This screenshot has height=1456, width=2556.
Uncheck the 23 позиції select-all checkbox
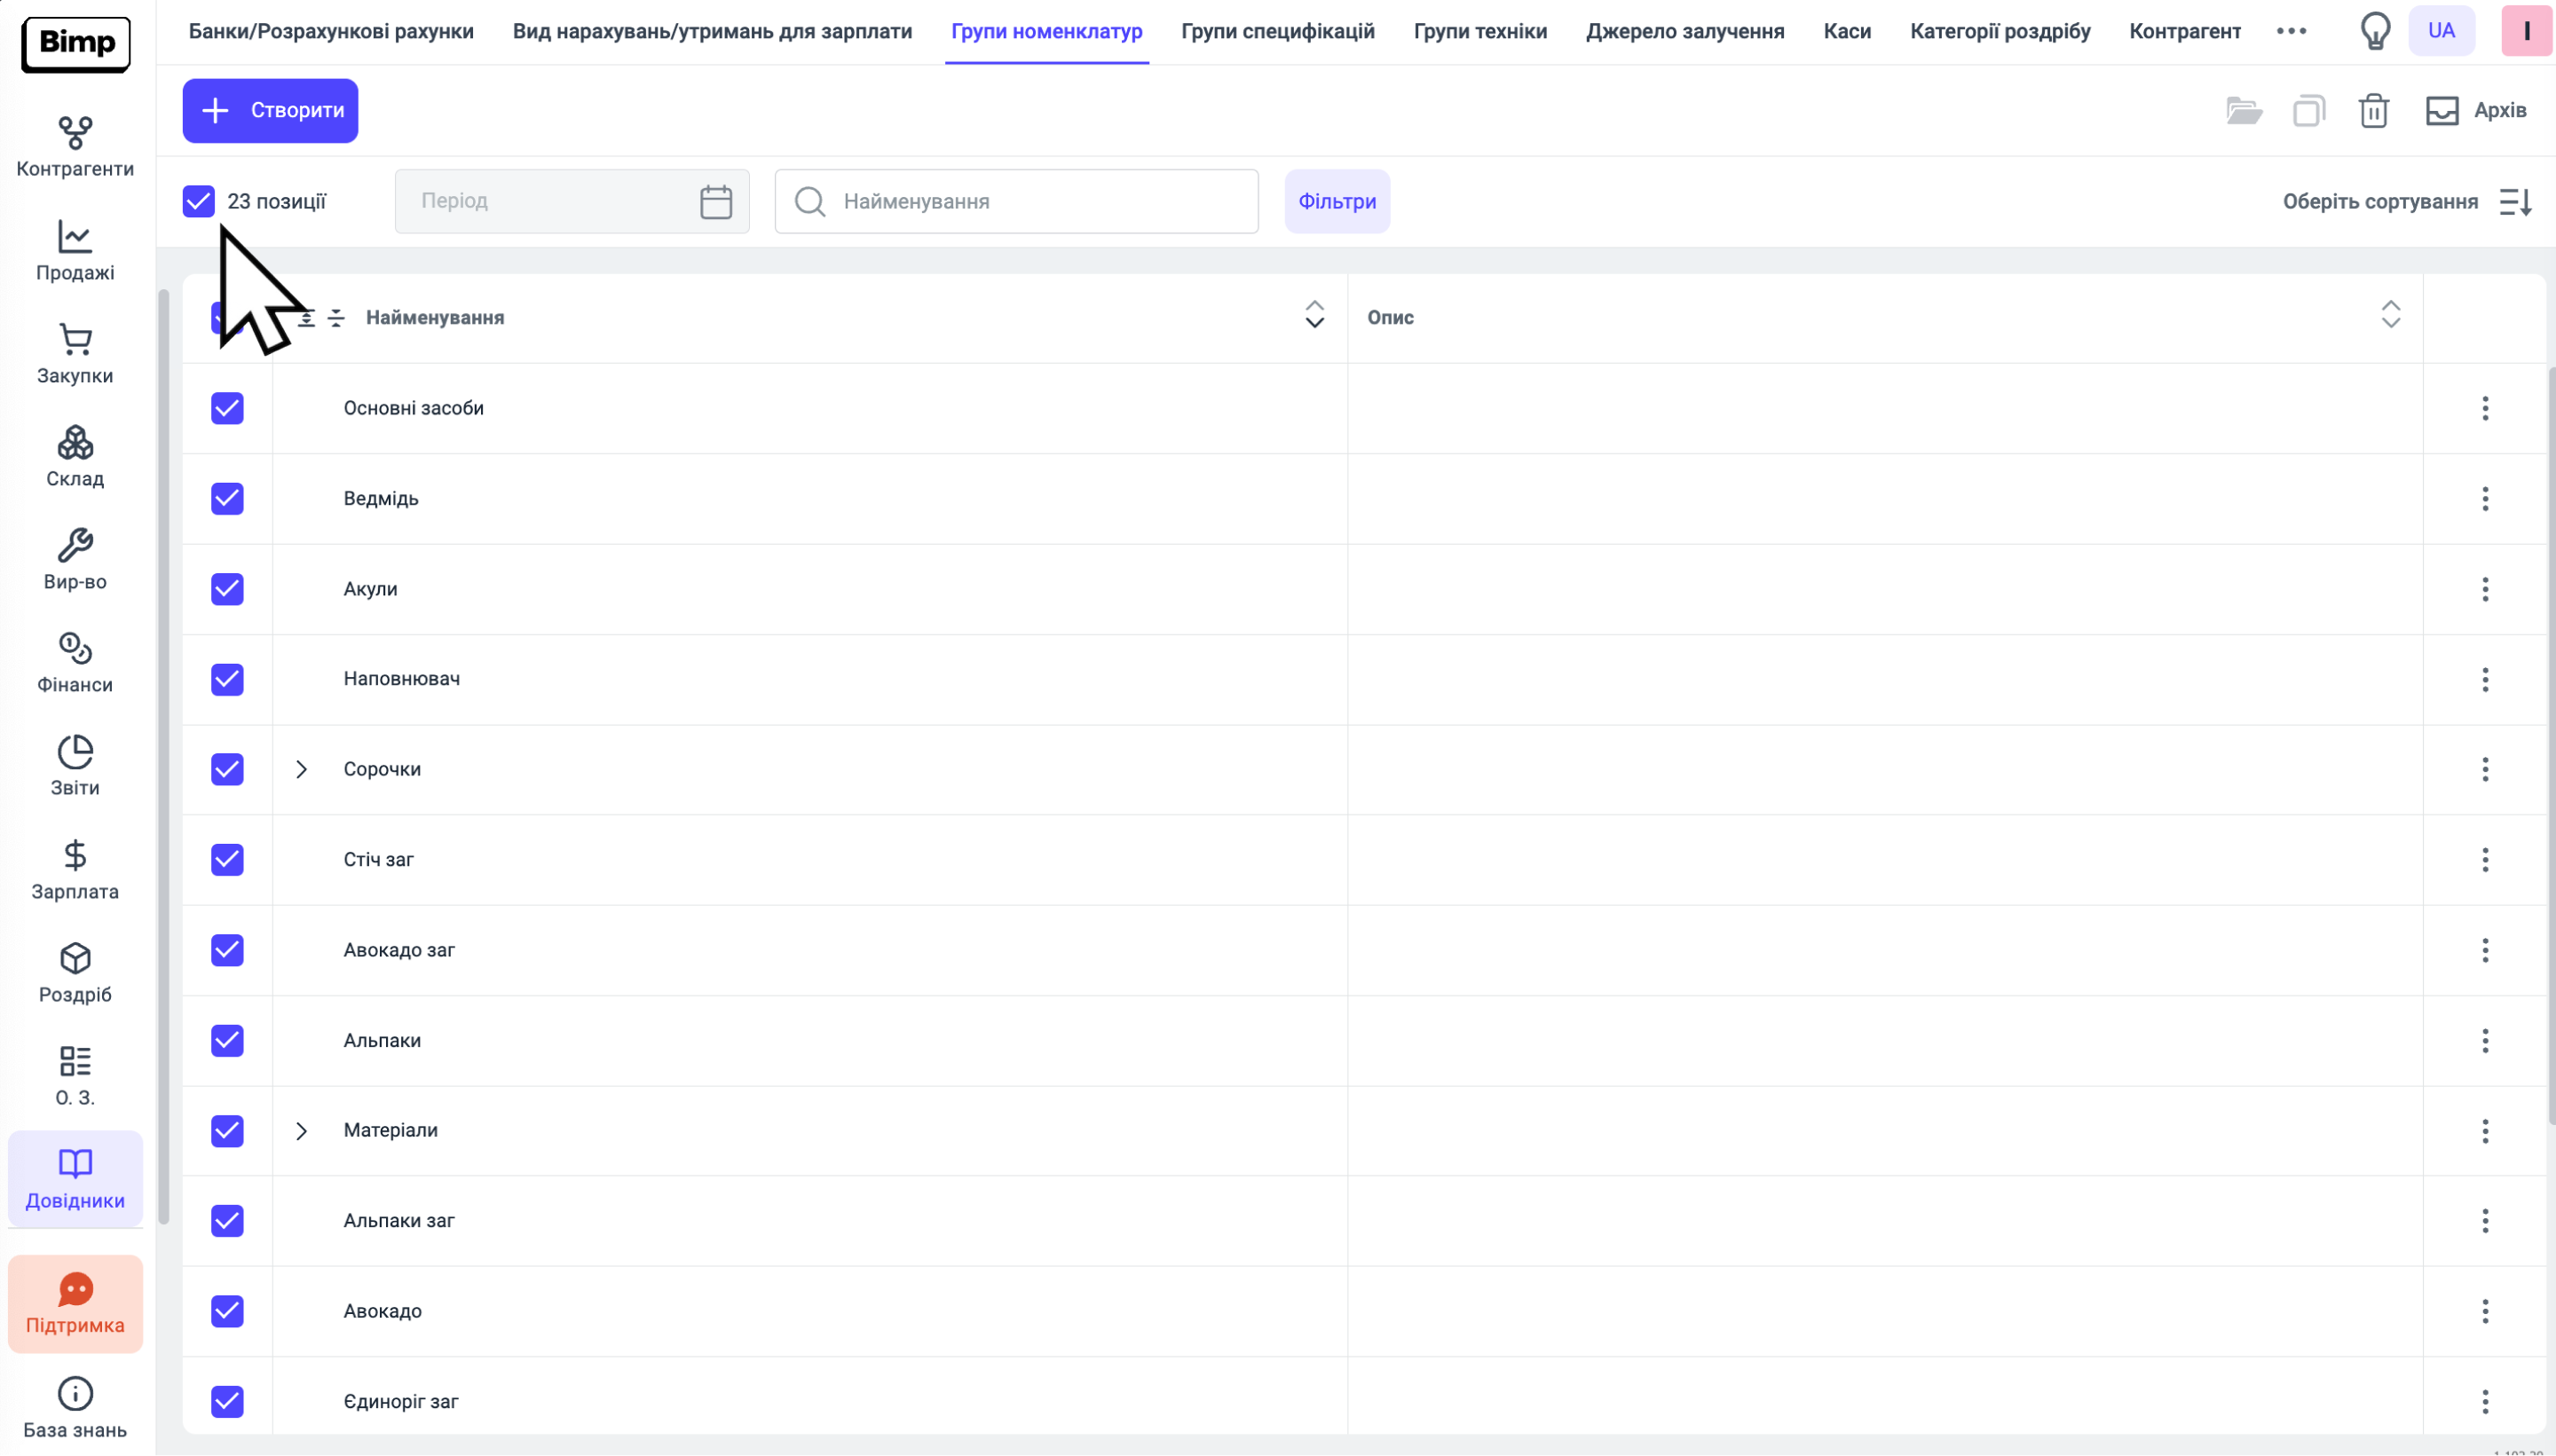(199, 201)
